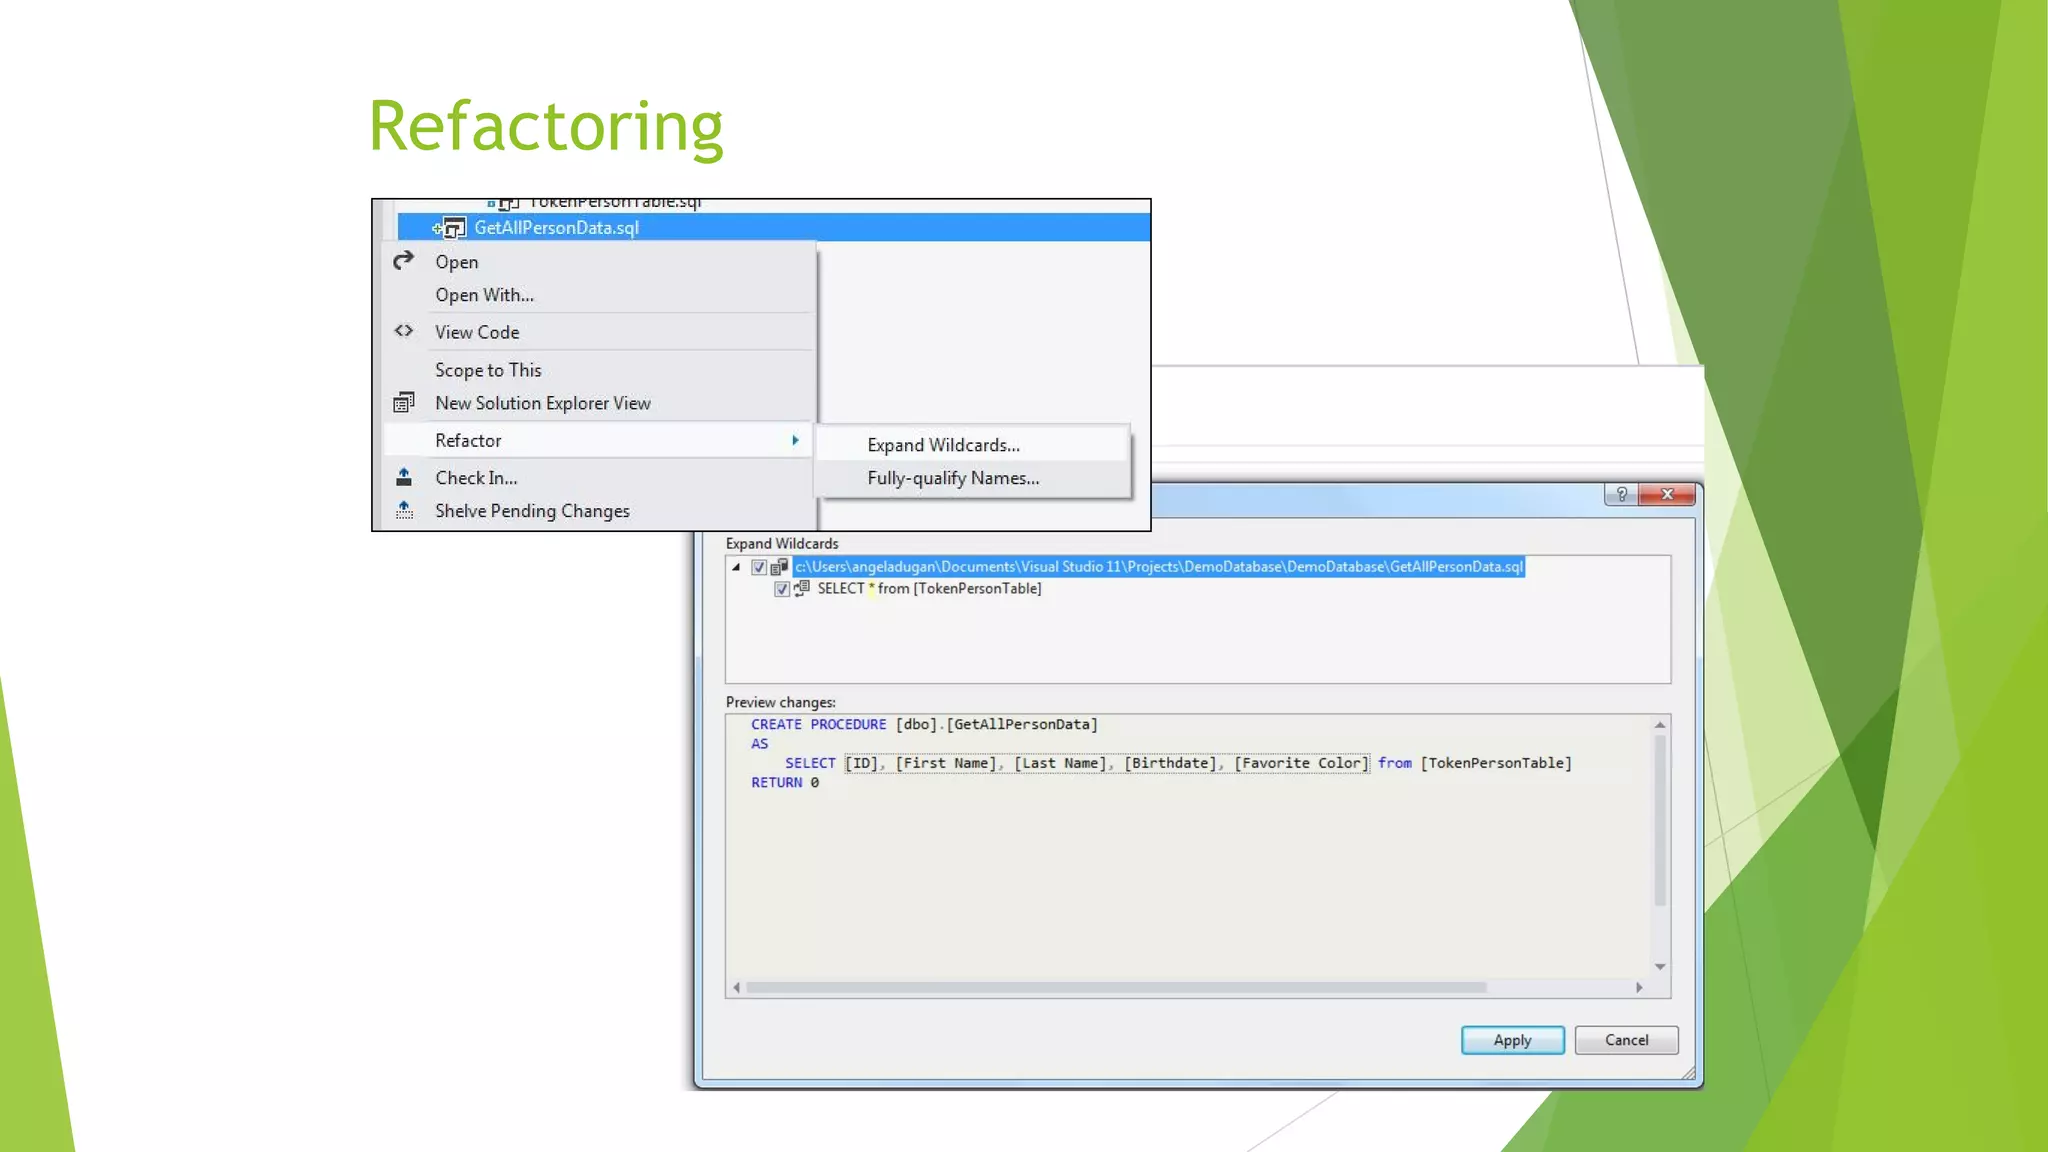Click the Apply button
This screenshot has width=2048, height=1152.
[1512, 1040]
